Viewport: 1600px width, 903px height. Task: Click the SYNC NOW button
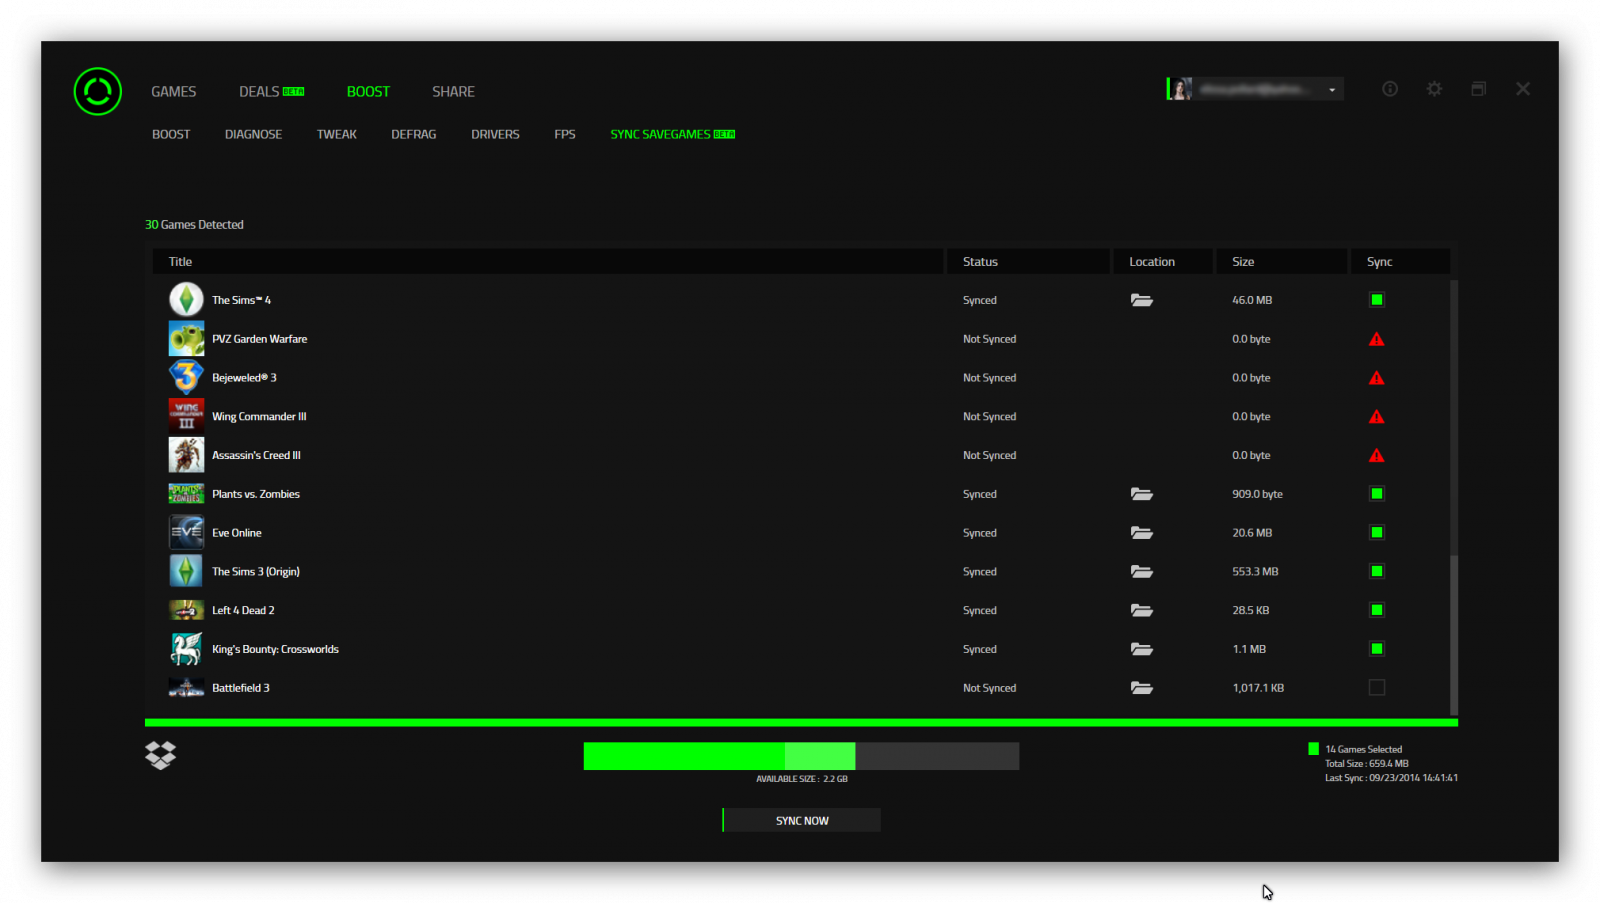(x=802, y=820)
